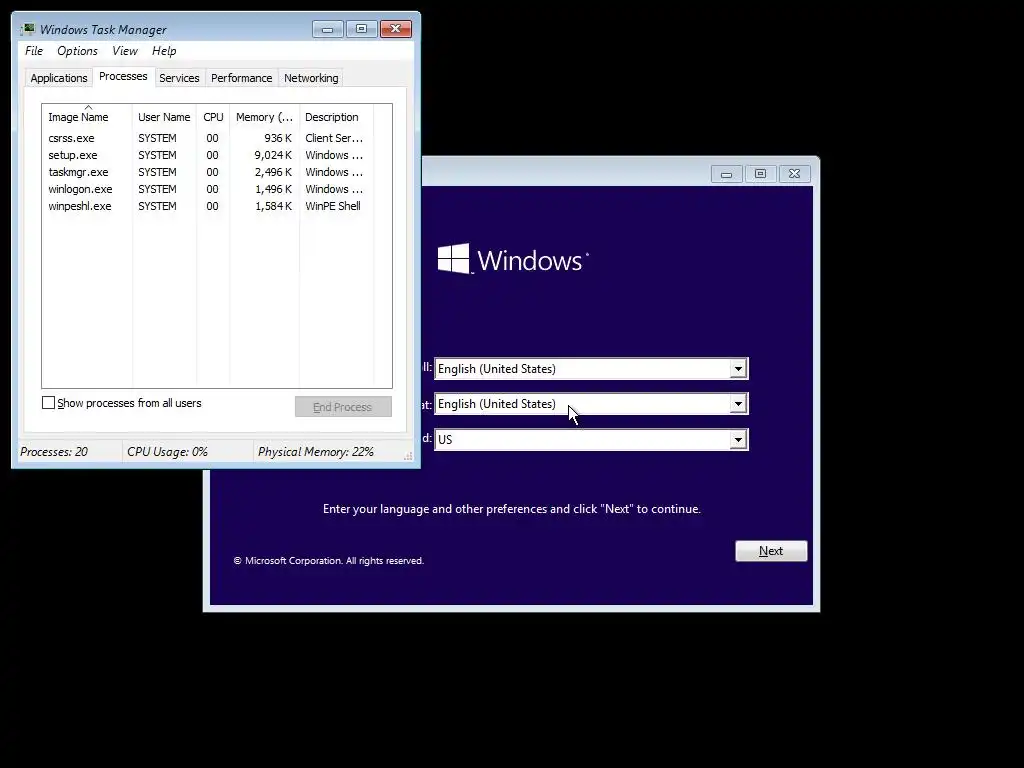The width and height of the screenshot is (1024, 768).
Task: Switch to the Applications tab
Action: (x=59, y=78)
